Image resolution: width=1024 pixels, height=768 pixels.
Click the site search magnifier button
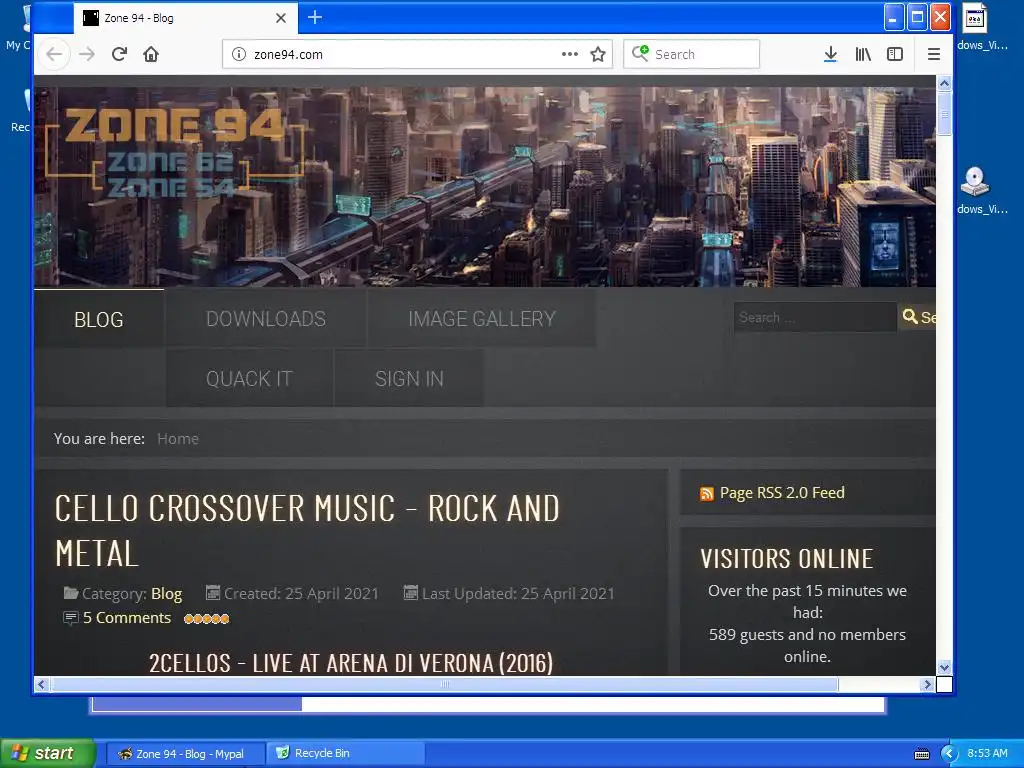(x=918, y=317)
